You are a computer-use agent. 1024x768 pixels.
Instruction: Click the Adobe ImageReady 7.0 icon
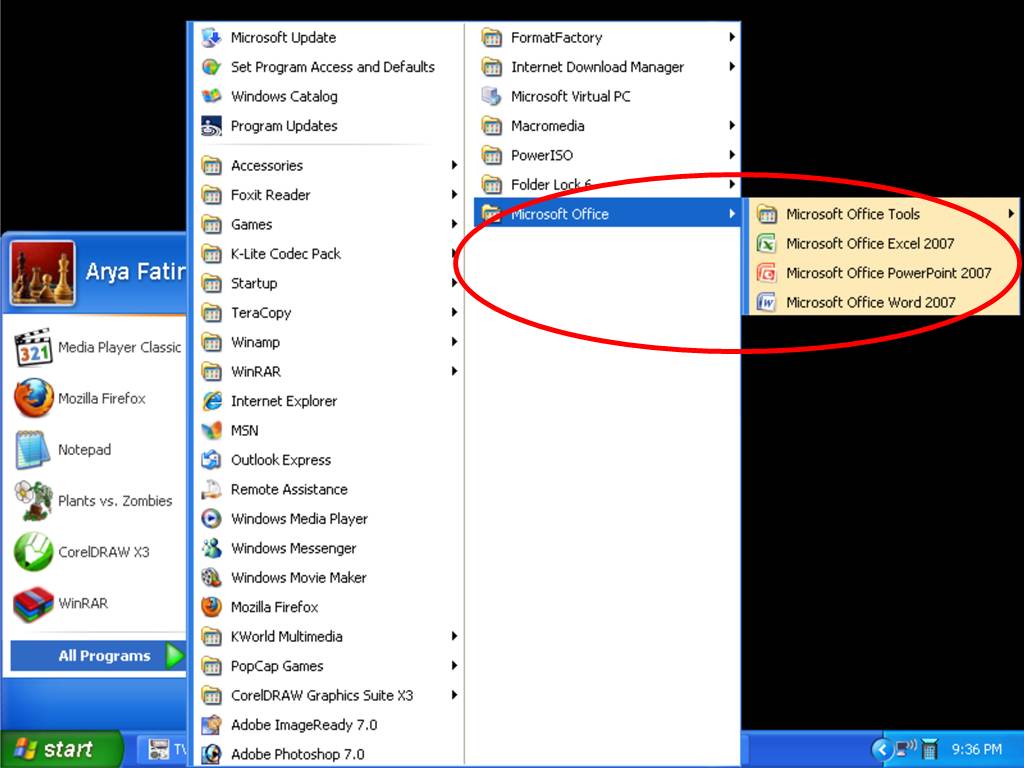click(211, 725)
